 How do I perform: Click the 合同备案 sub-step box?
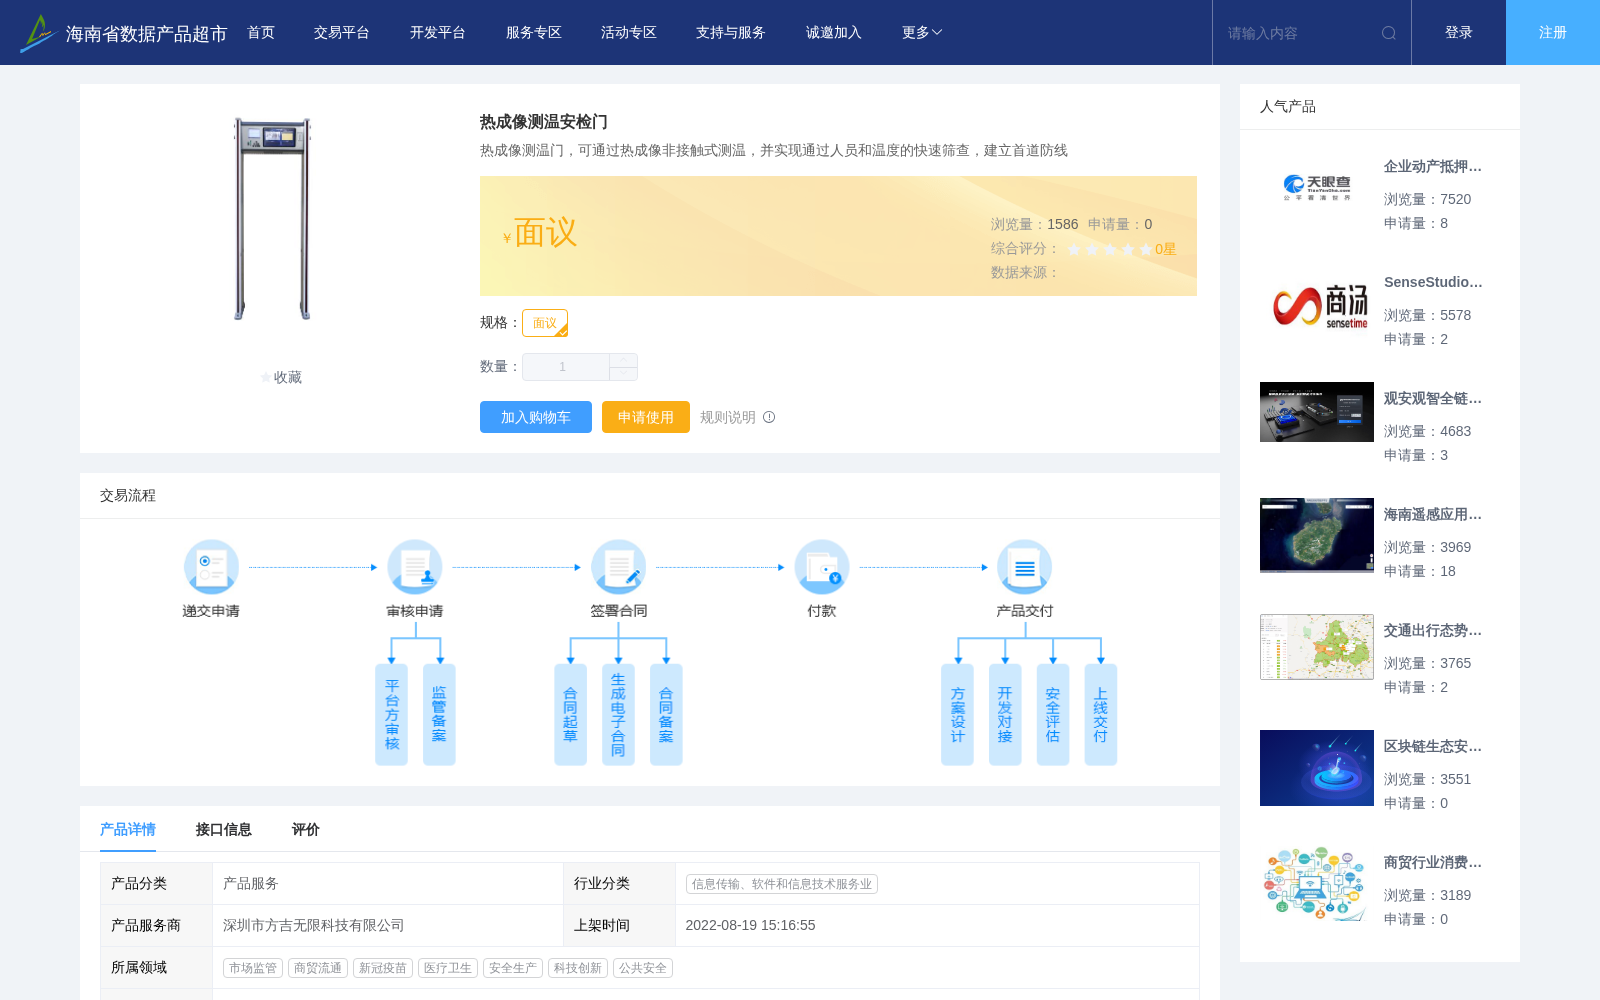coord(666,715)
